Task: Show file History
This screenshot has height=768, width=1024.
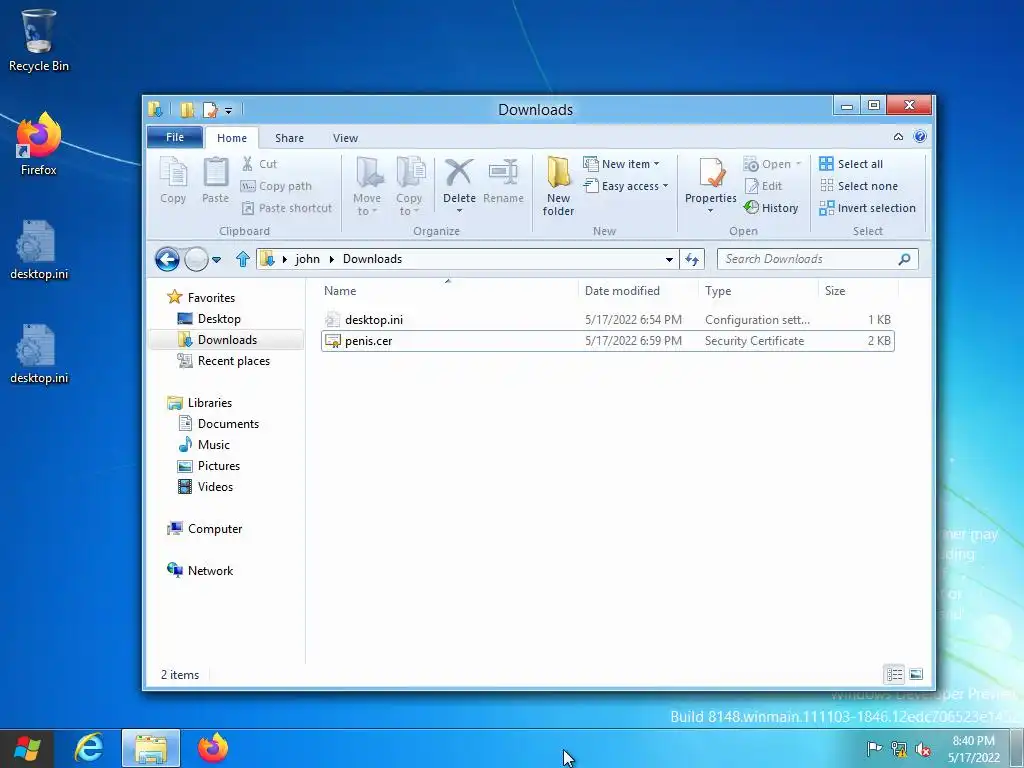Action: pos(771,208)
